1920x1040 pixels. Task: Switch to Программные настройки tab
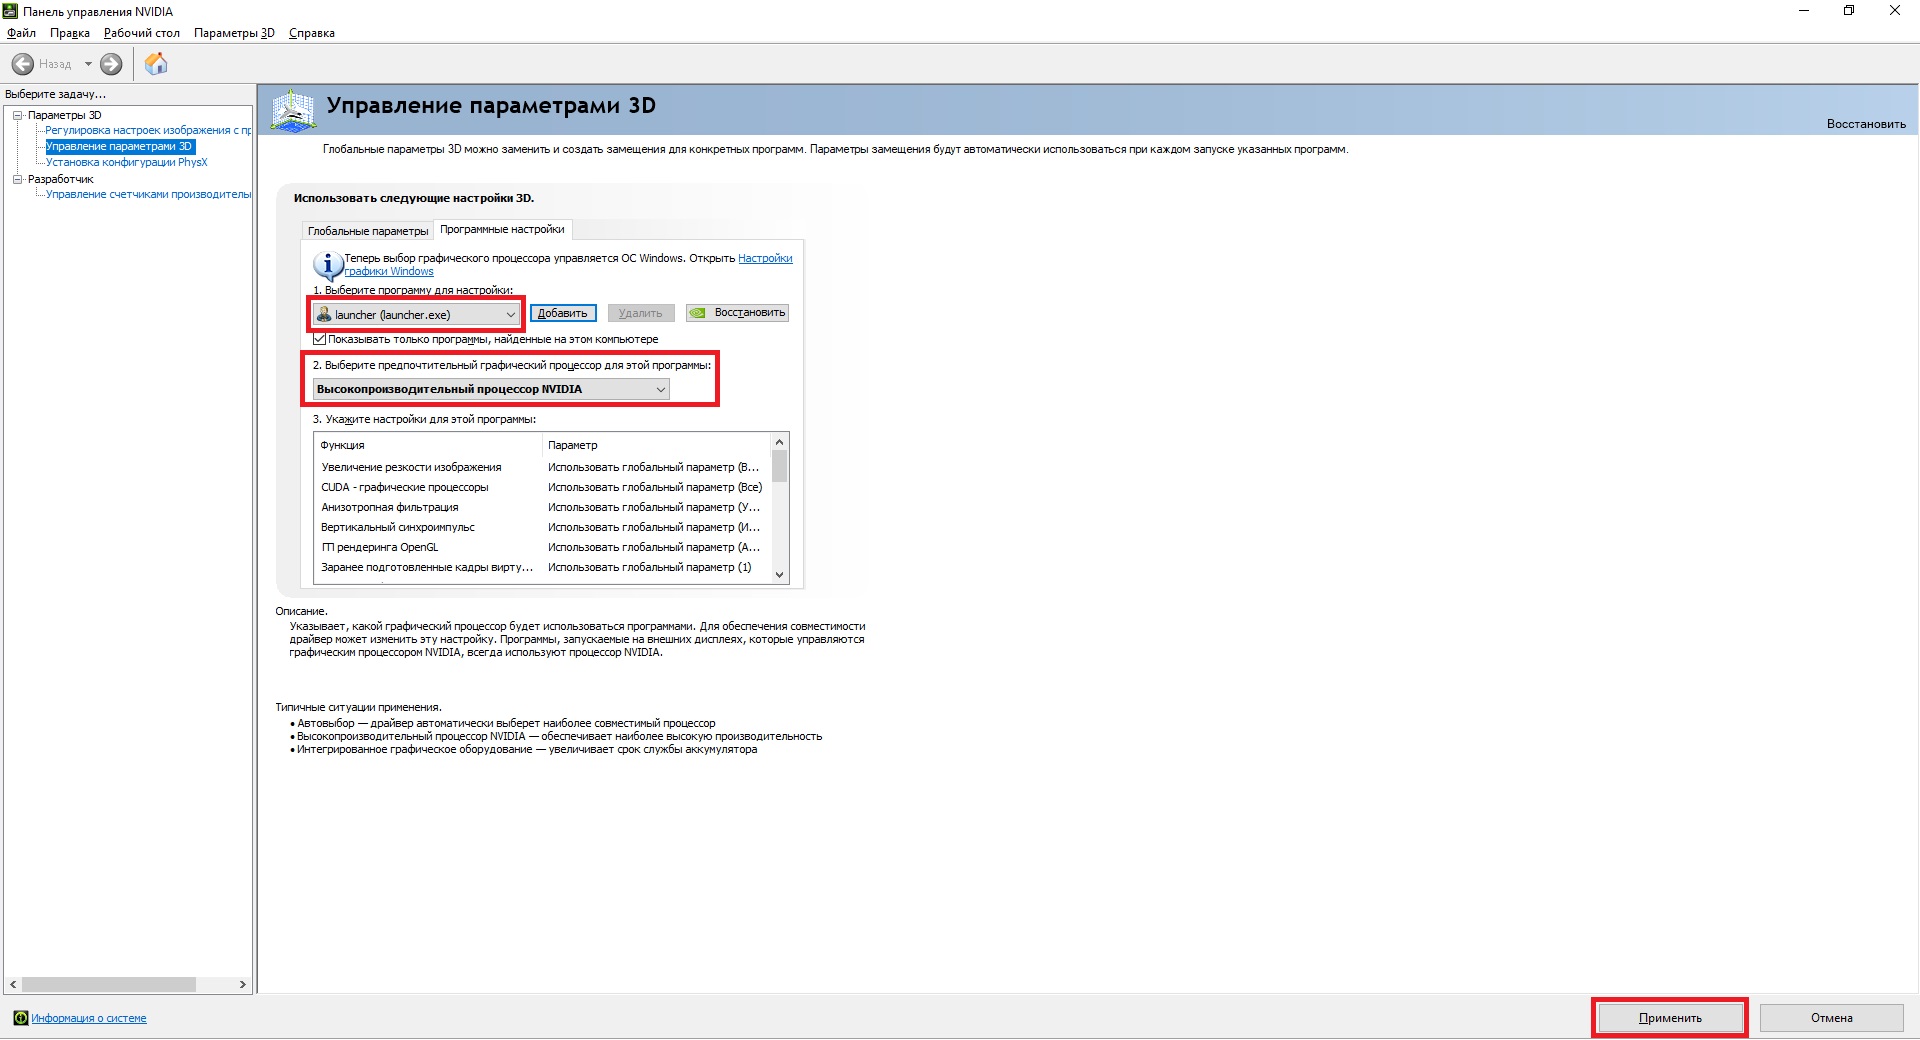(502, 229)
